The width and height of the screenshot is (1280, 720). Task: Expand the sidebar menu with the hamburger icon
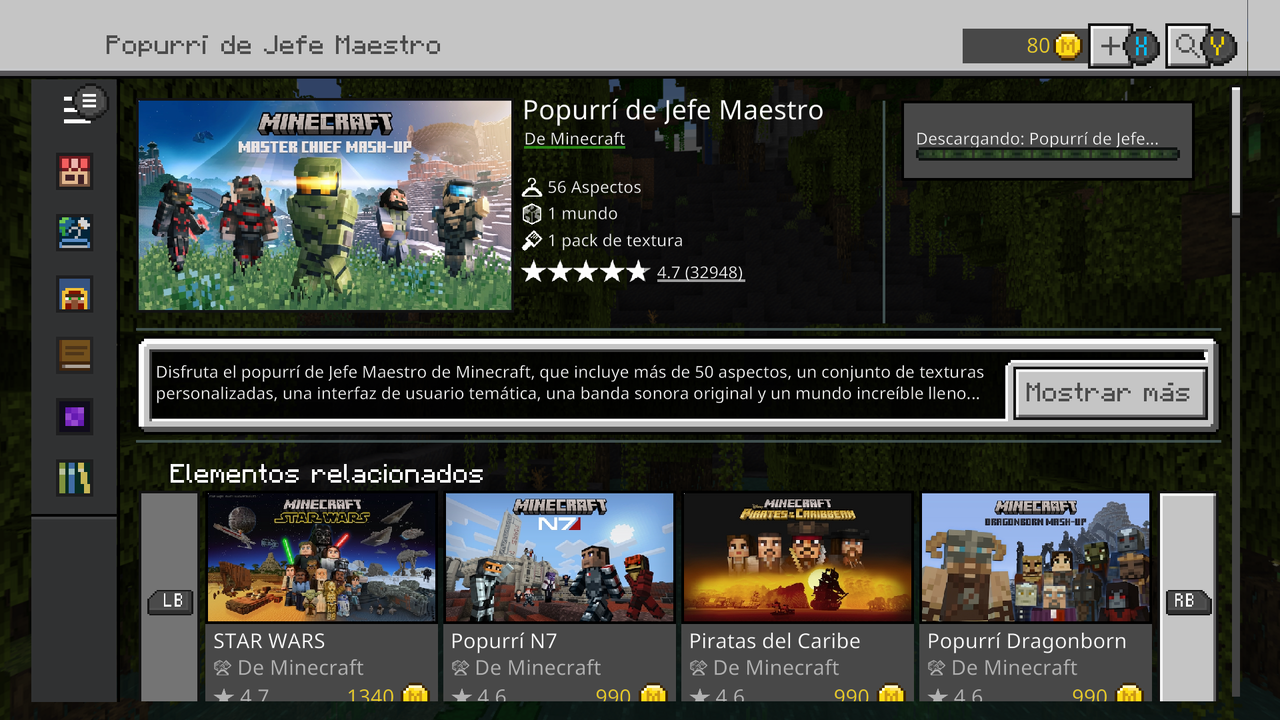pyautogui.click(x=84, y=106)
